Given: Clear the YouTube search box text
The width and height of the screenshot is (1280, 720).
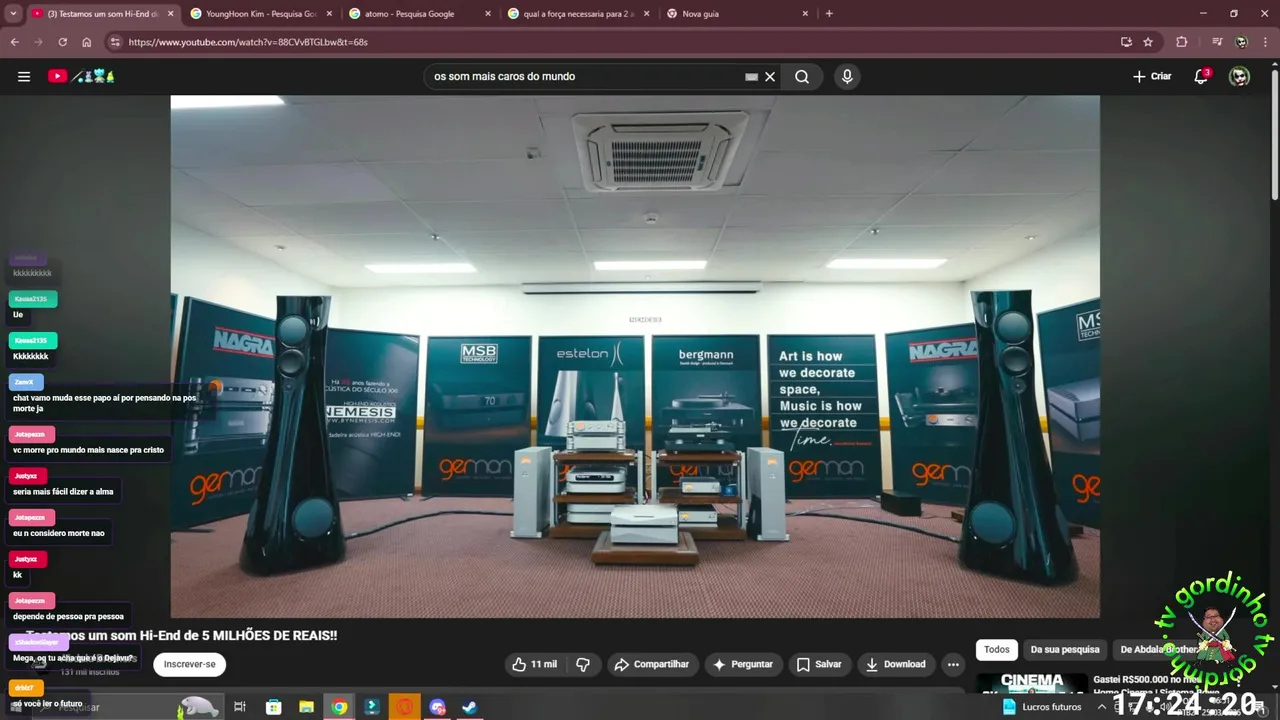Looking at the screenshot, I should 770,76.
